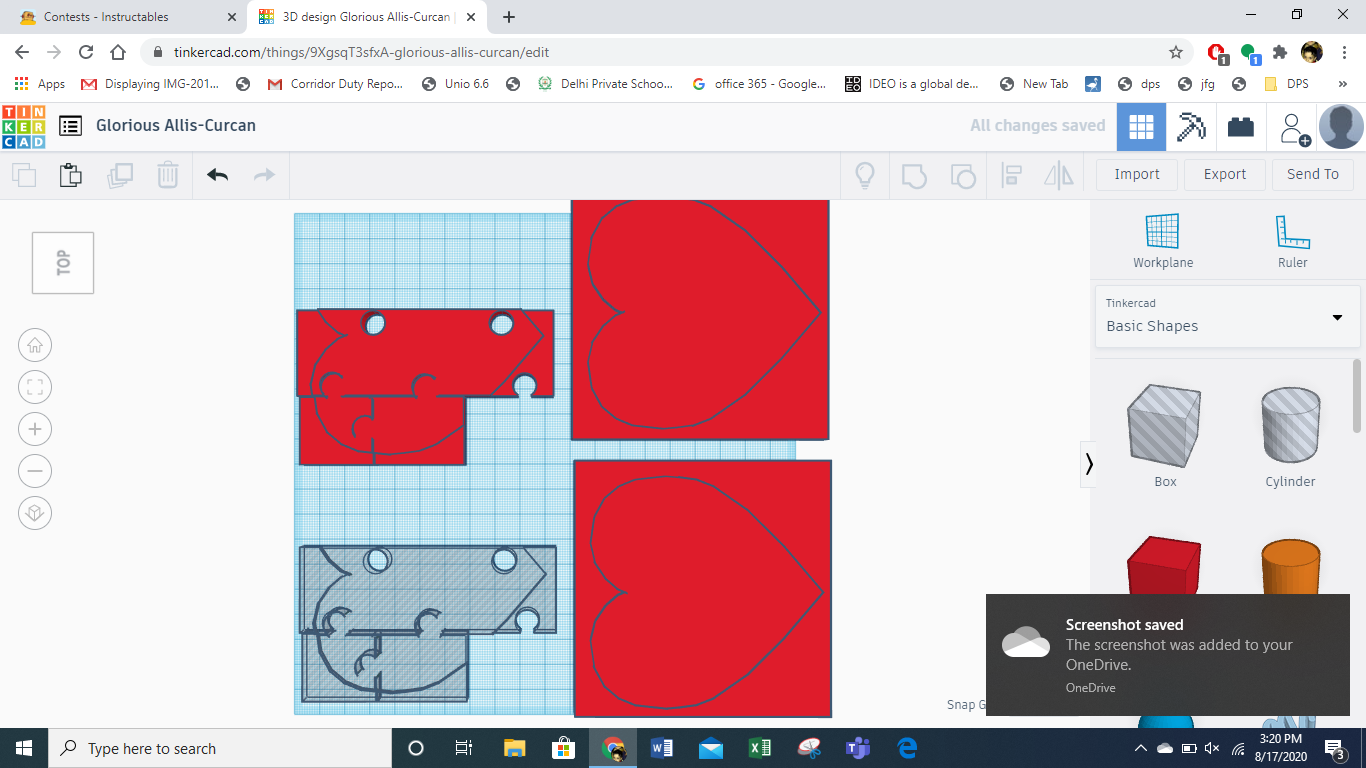Select the 3D design Glorious Allis-Curcan tab

(x=368, y=17)
